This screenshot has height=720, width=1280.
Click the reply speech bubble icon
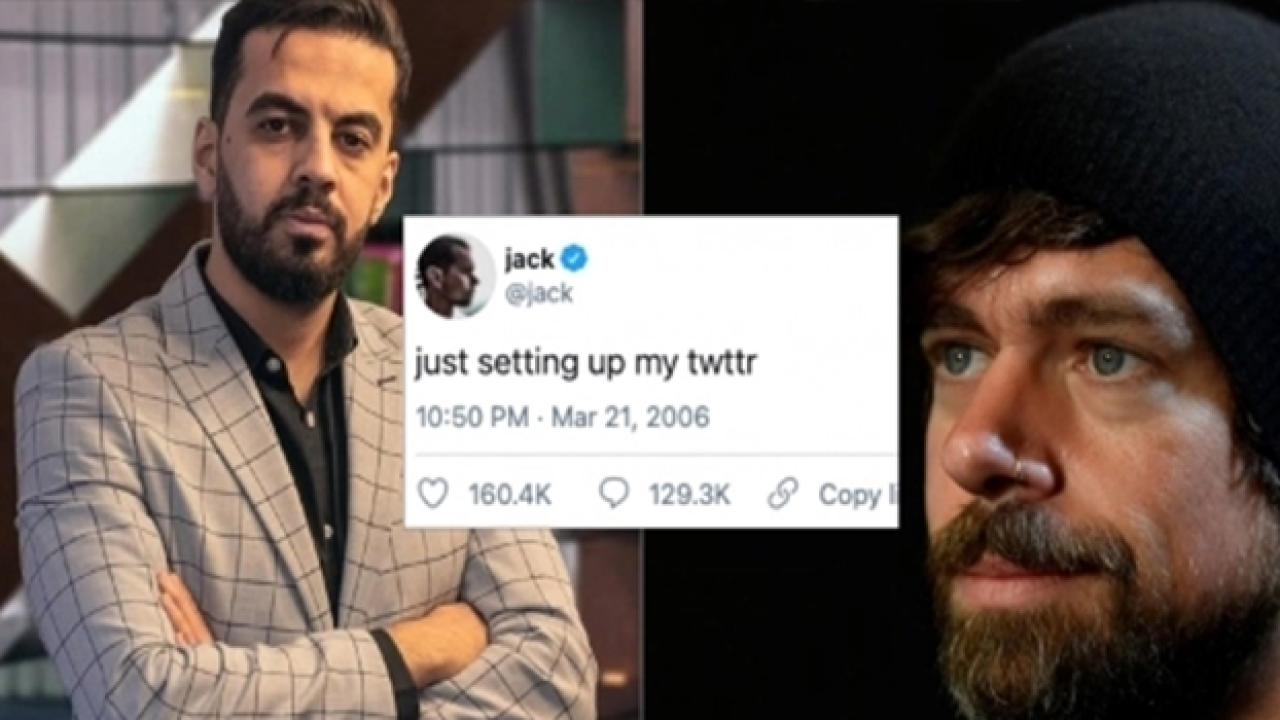point(613,493)
